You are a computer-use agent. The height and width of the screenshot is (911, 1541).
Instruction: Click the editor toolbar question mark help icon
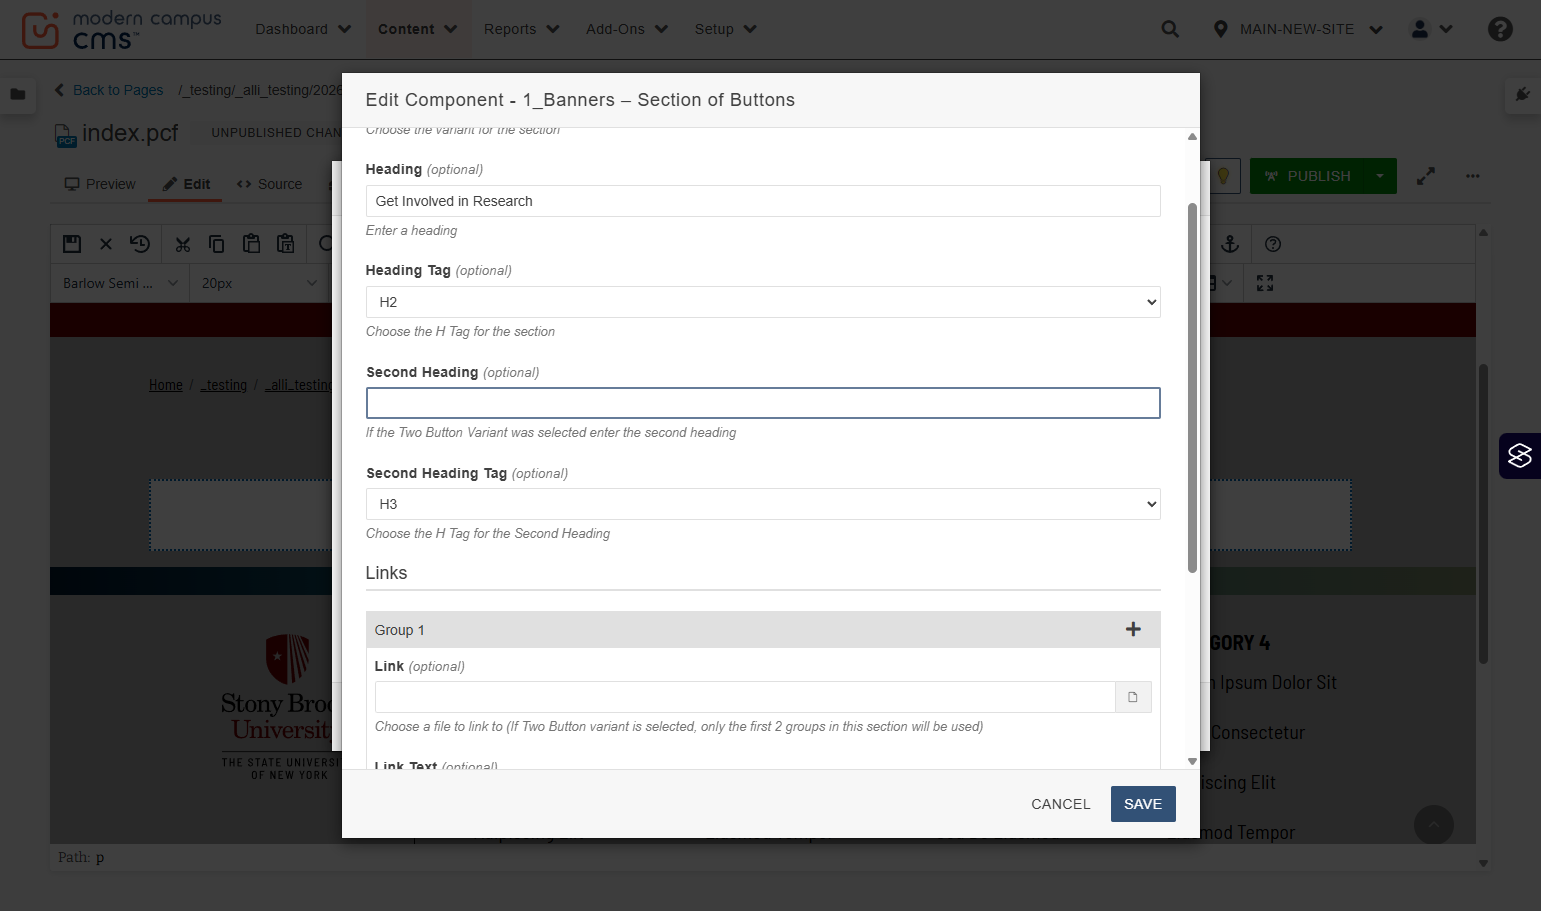1273,244
